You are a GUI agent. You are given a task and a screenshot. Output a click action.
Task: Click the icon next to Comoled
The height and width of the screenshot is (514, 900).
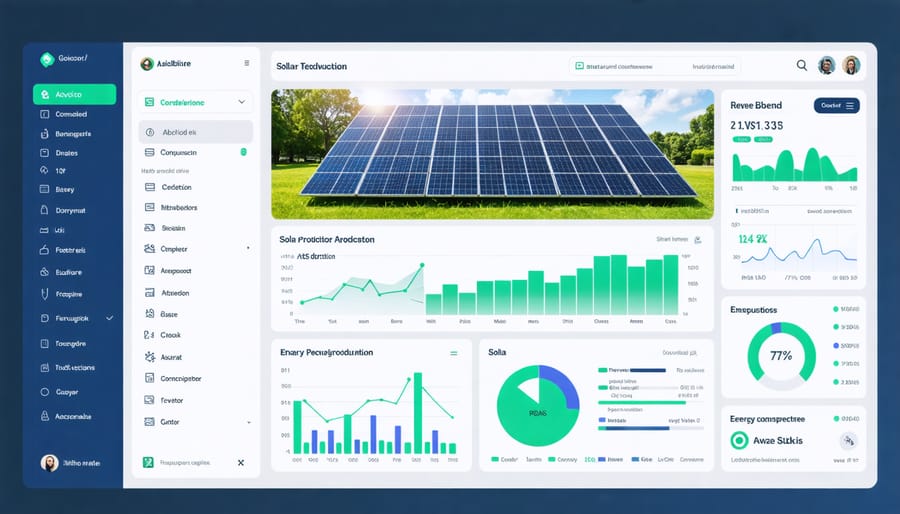tap(44, 114)
